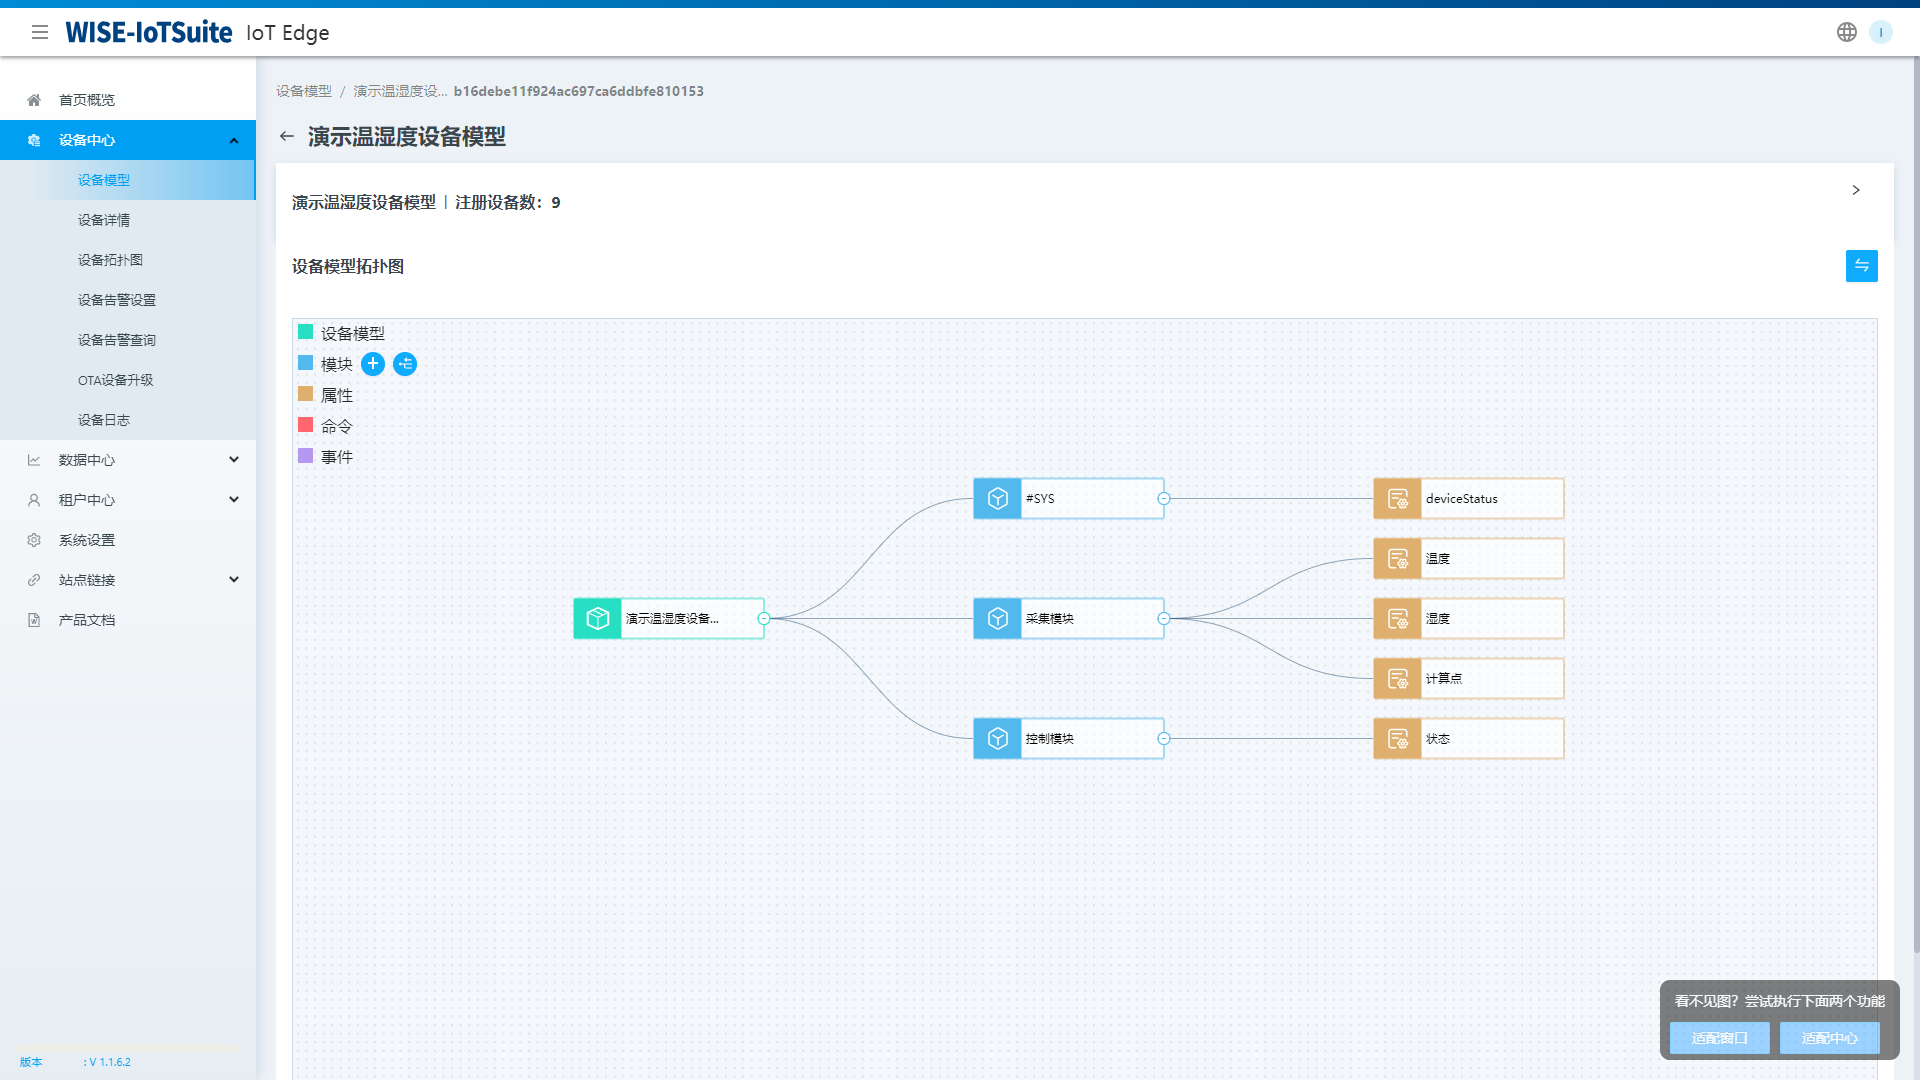Expand the 数据中心 sidebar section
The height and width of the screenshot is (1080, 1920).
click(128, 459)
